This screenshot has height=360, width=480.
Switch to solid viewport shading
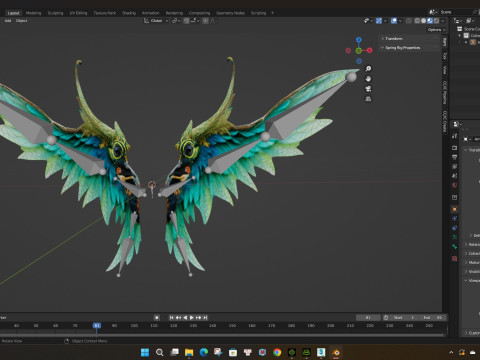[424, 21]
